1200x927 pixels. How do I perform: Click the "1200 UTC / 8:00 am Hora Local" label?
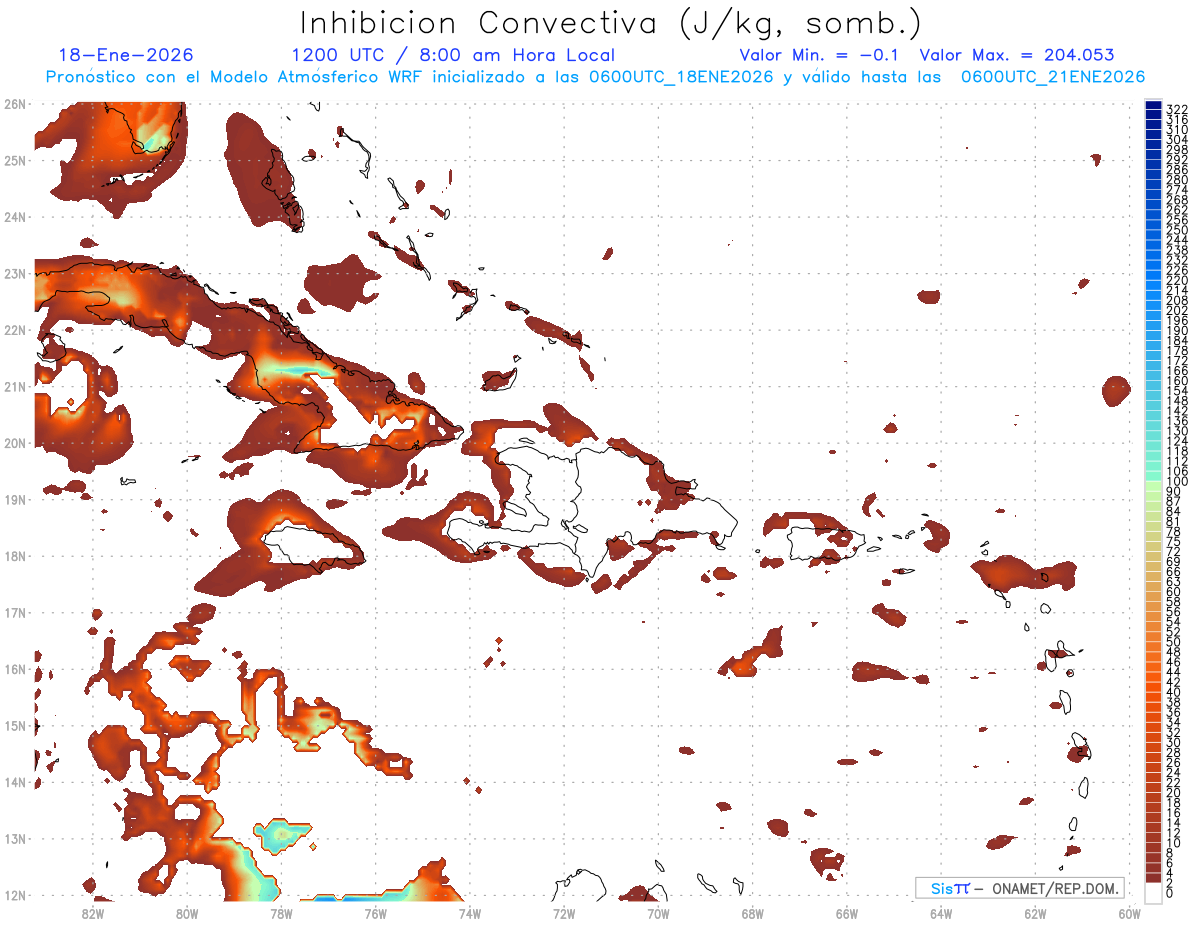point(453,55)
